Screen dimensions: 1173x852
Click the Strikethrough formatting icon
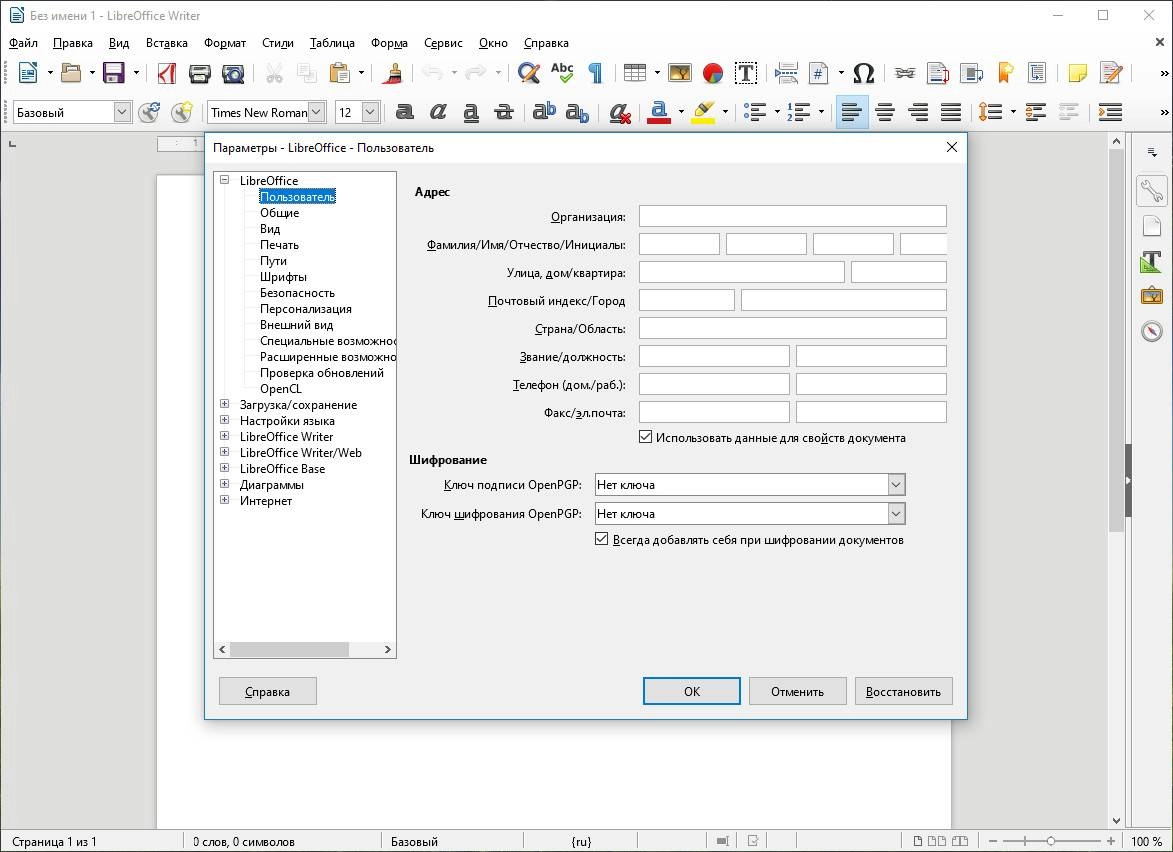tap(504, 112)
